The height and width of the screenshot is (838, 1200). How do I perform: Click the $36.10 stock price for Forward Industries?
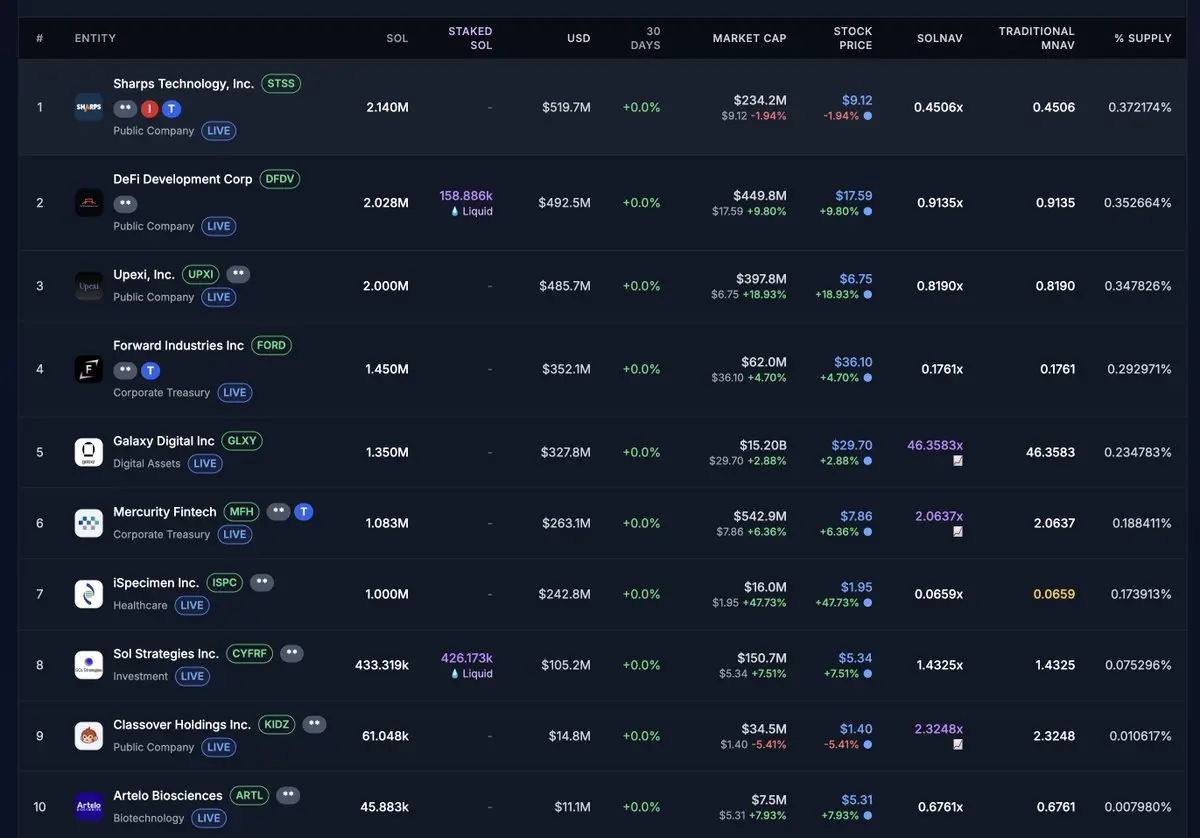[853, 362]
